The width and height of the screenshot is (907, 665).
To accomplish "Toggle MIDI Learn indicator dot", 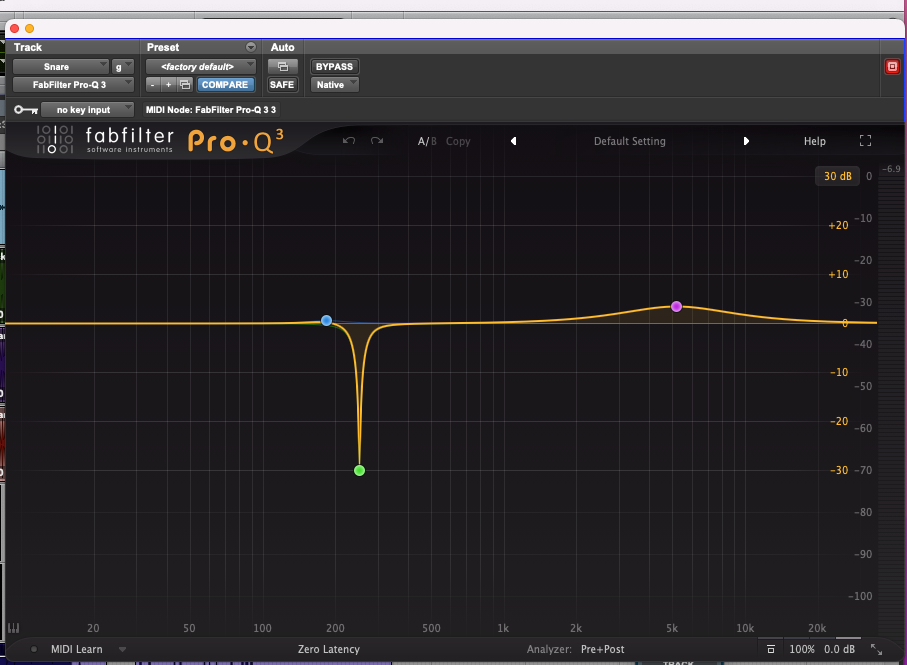I will pyautogui.click(x=34, y=649).
